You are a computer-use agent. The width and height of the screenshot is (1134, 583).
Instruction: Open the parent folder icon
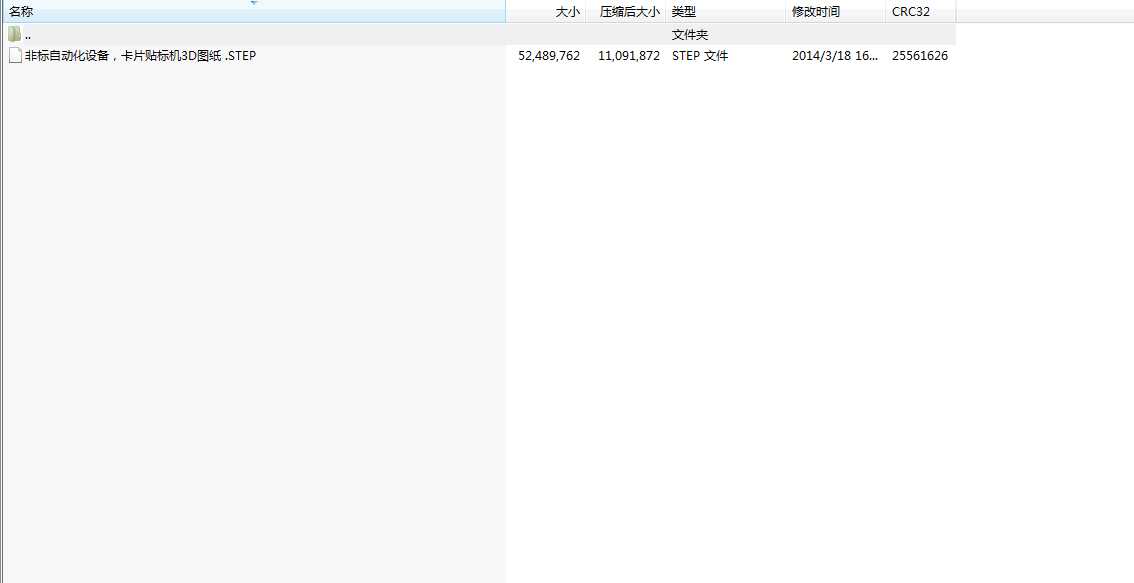pos(14,34)
